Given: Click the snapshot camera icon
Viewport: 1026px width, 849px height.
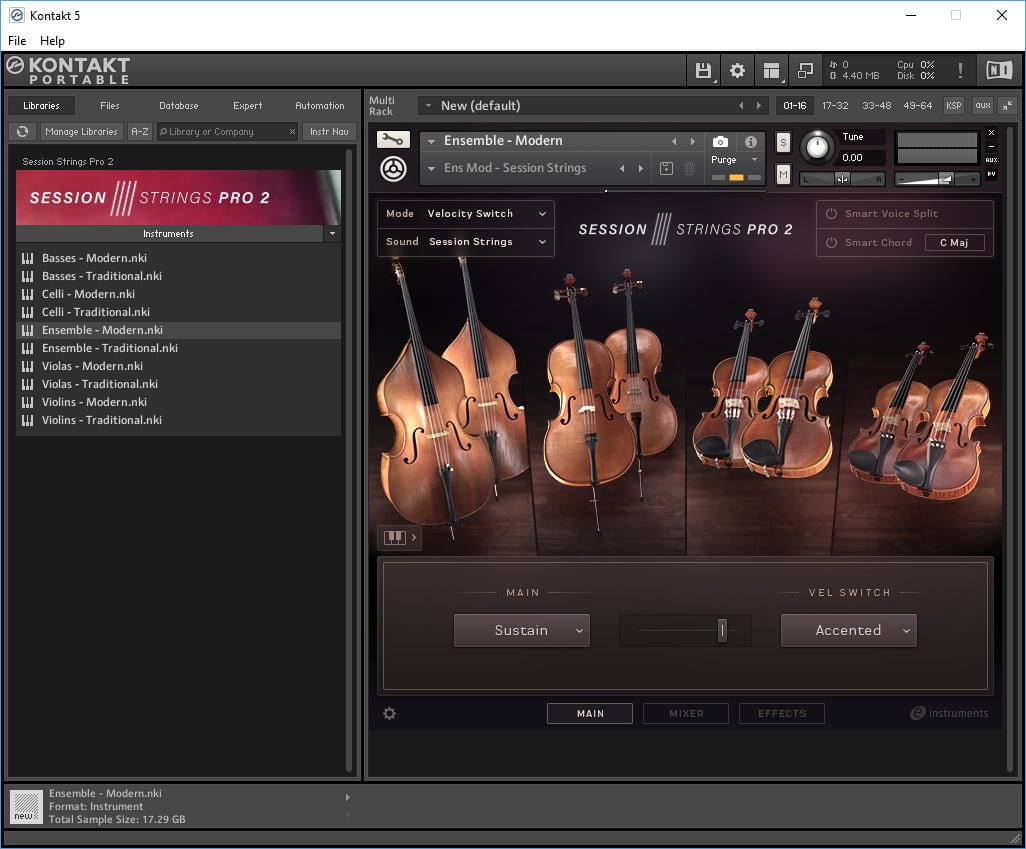Looking at the screenshot, I should coord(720,141).
